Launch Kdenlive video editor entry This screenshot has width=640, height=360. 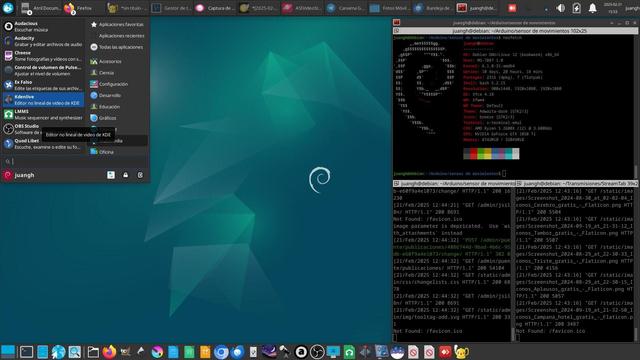(x=43, y=100)
